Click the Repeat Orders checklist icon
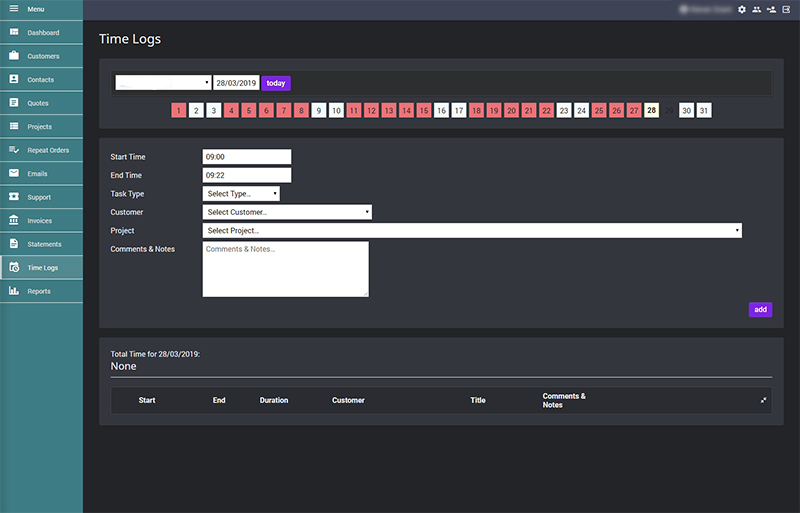 point(14,150)
